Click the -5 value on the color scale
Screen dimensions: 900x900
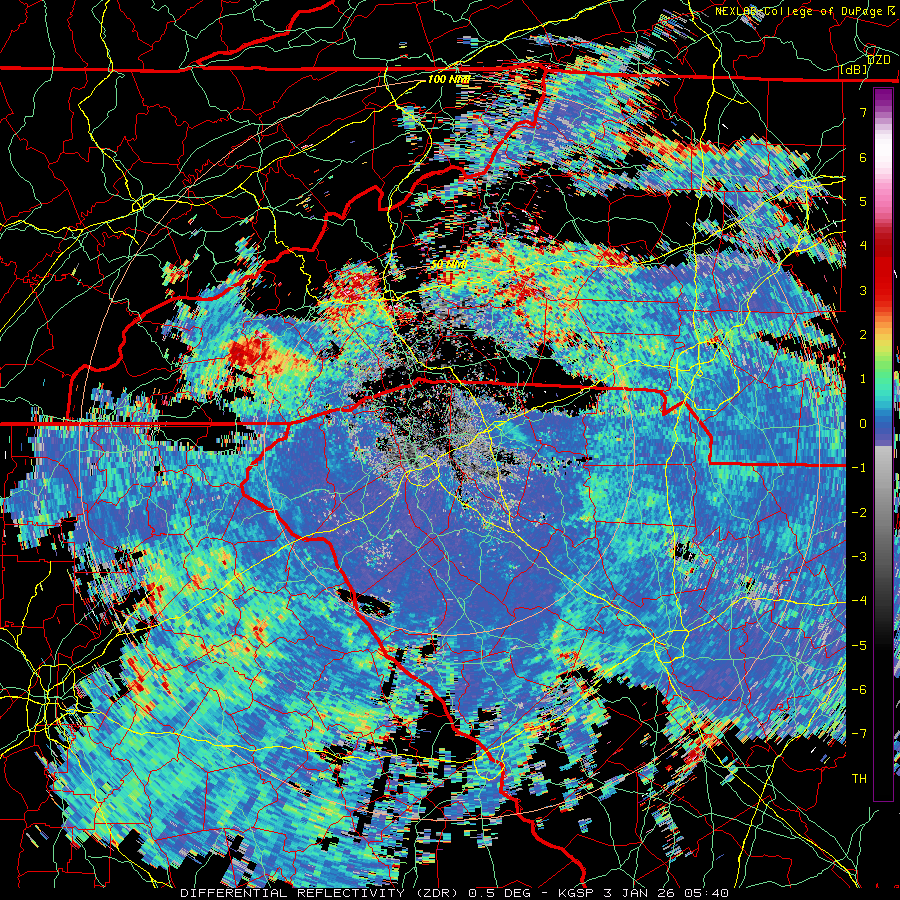coord(859,646)
